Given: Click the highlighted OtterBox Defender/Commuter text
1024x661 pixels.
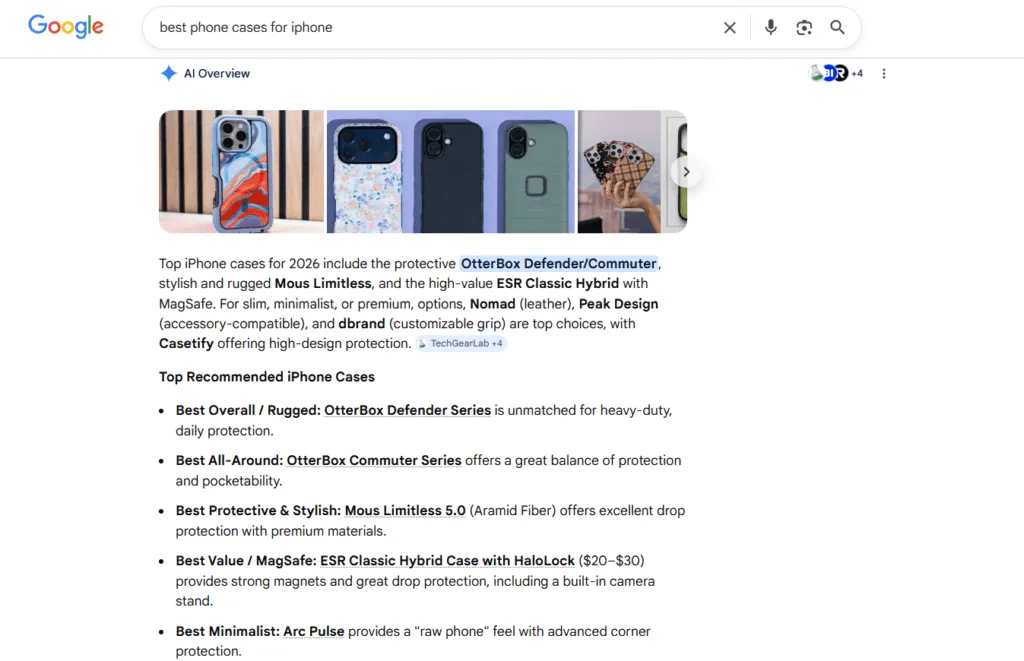Looking at the screenshot, I should tap(559, 263).
